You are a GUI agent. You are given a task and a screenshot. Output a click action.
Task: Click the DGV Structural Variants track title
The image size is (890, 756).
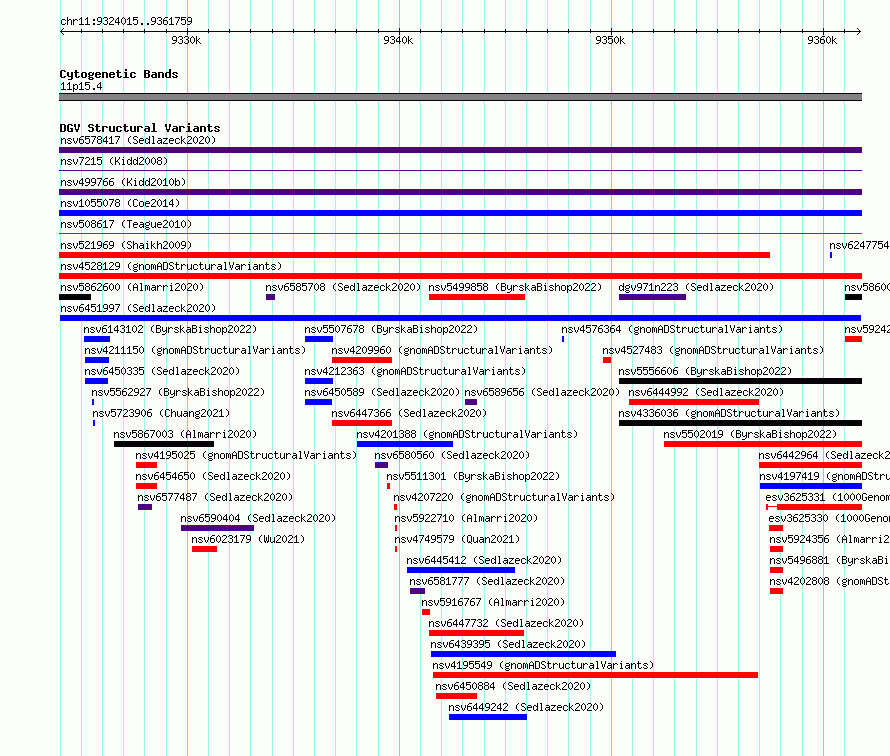click(140, 128)
